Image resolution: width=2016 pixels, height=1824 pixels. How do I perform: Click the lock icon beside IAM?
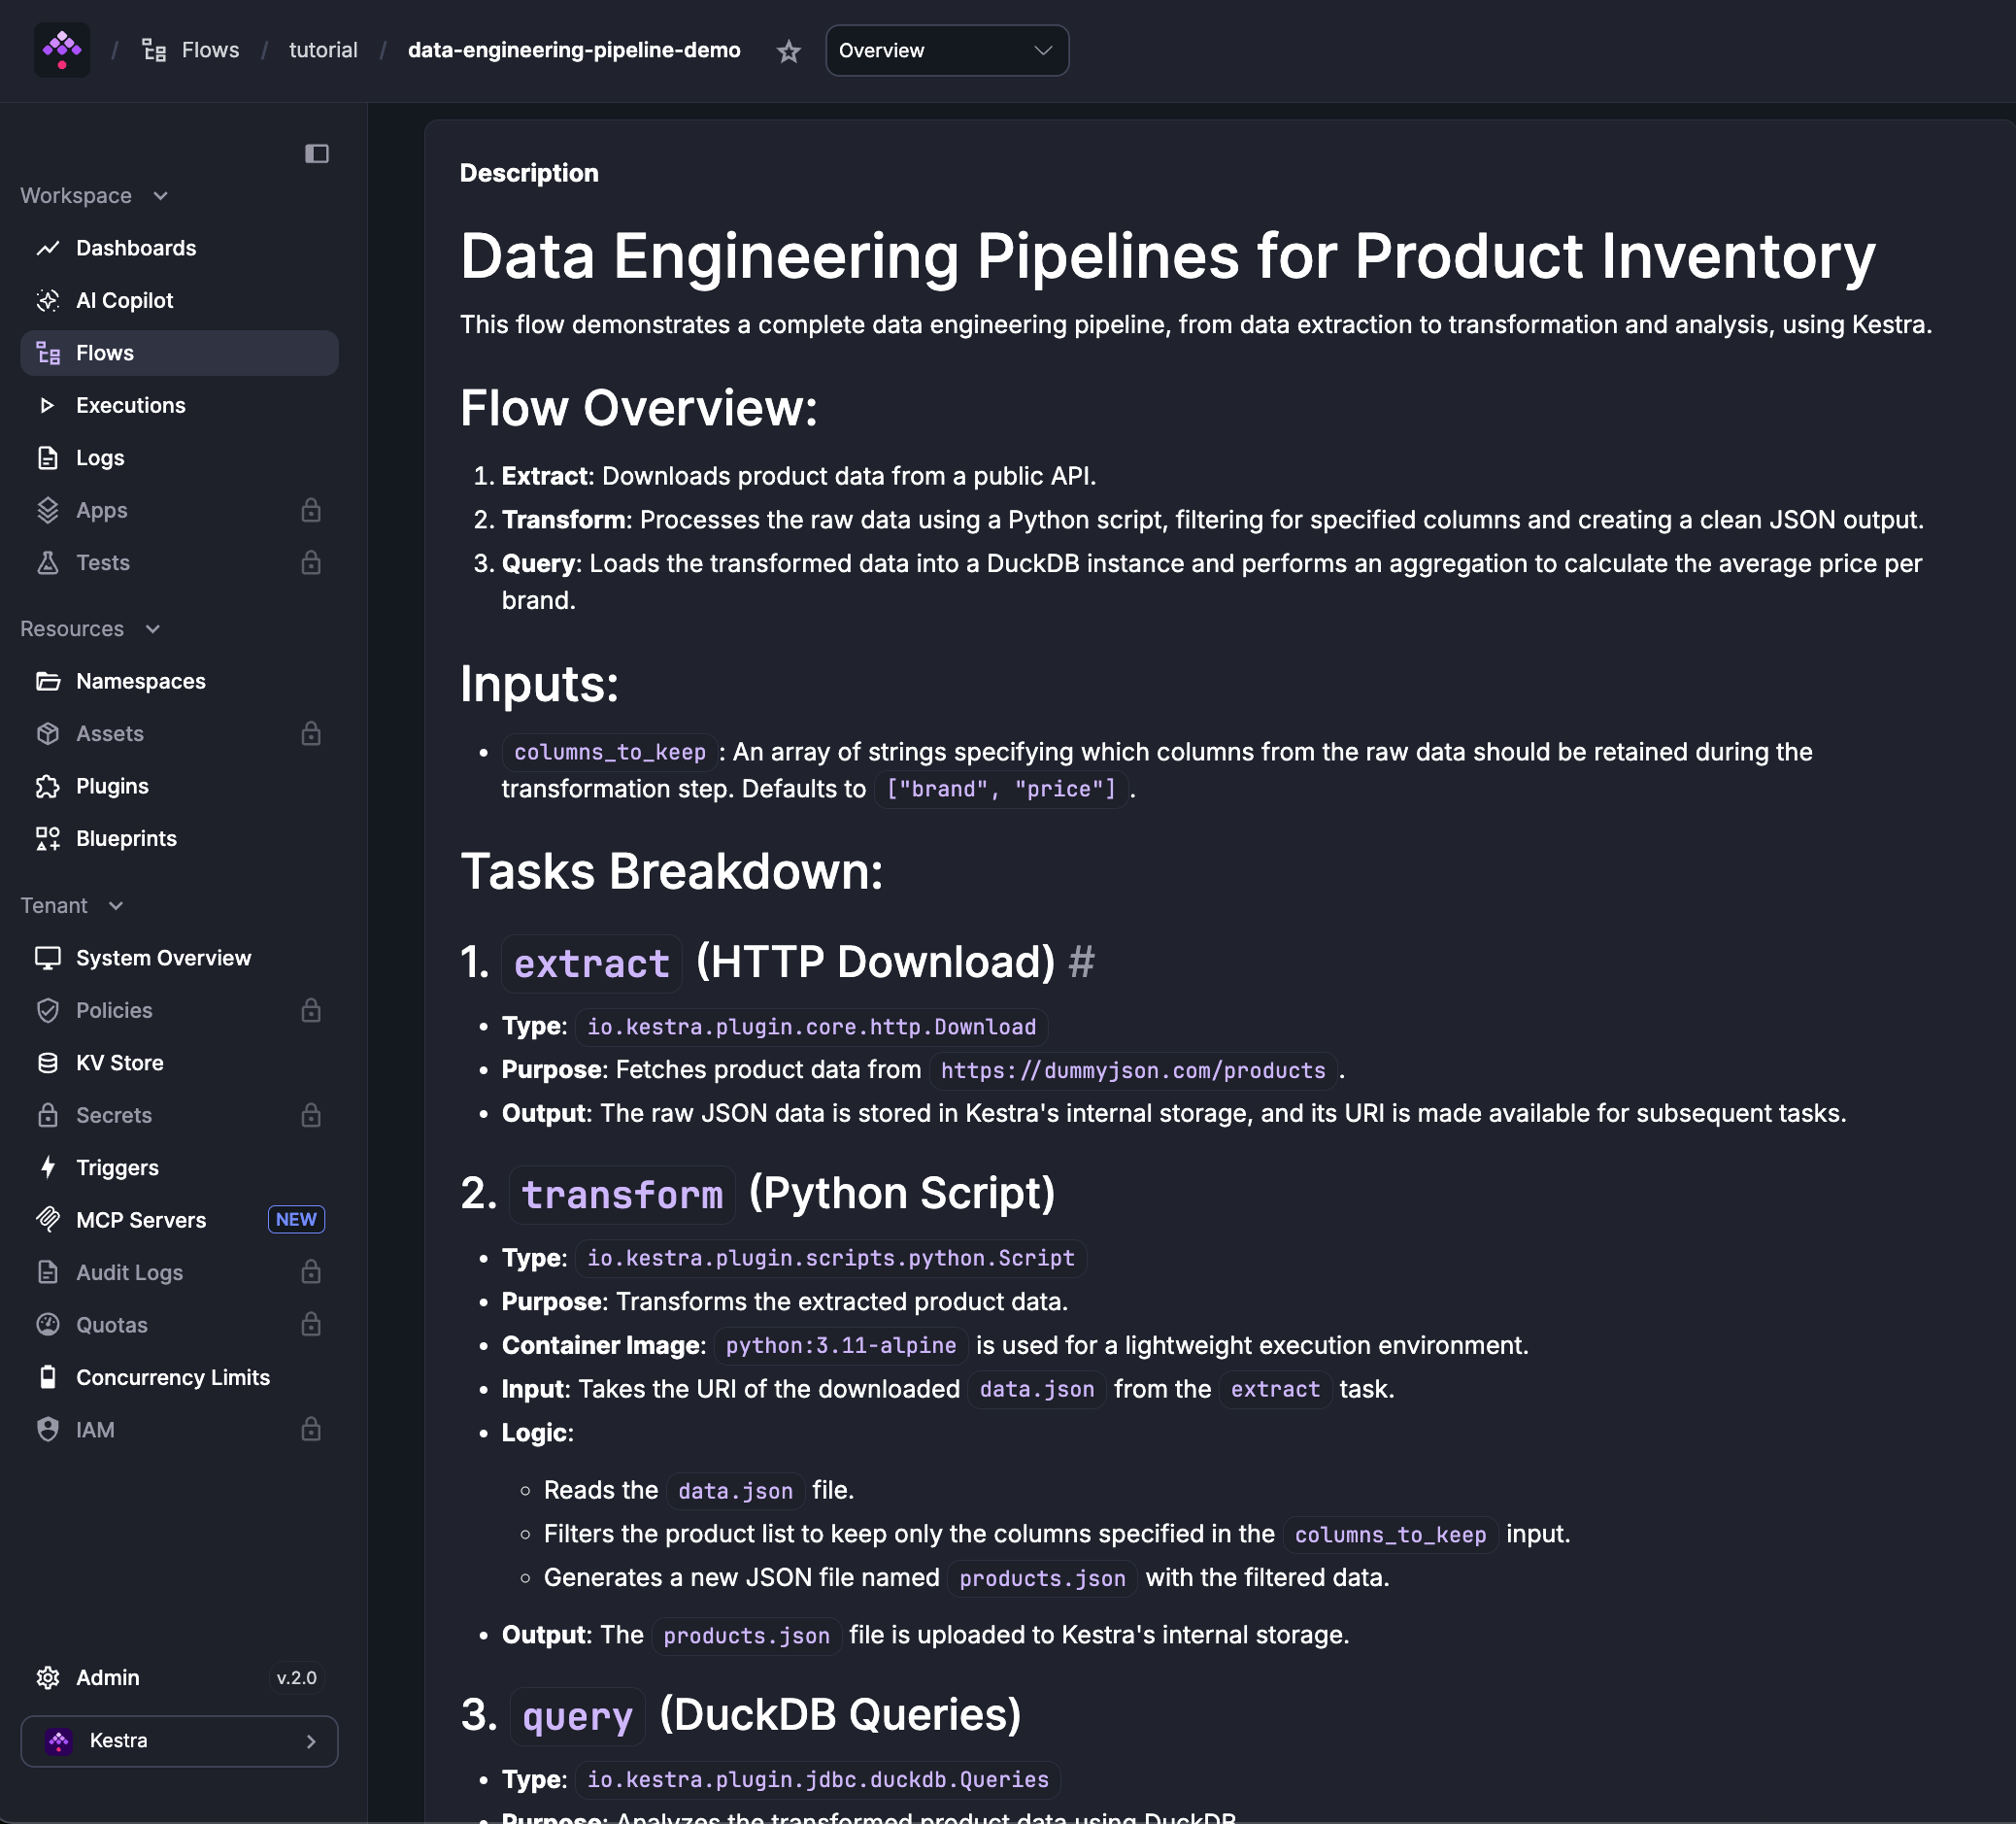311,1430
